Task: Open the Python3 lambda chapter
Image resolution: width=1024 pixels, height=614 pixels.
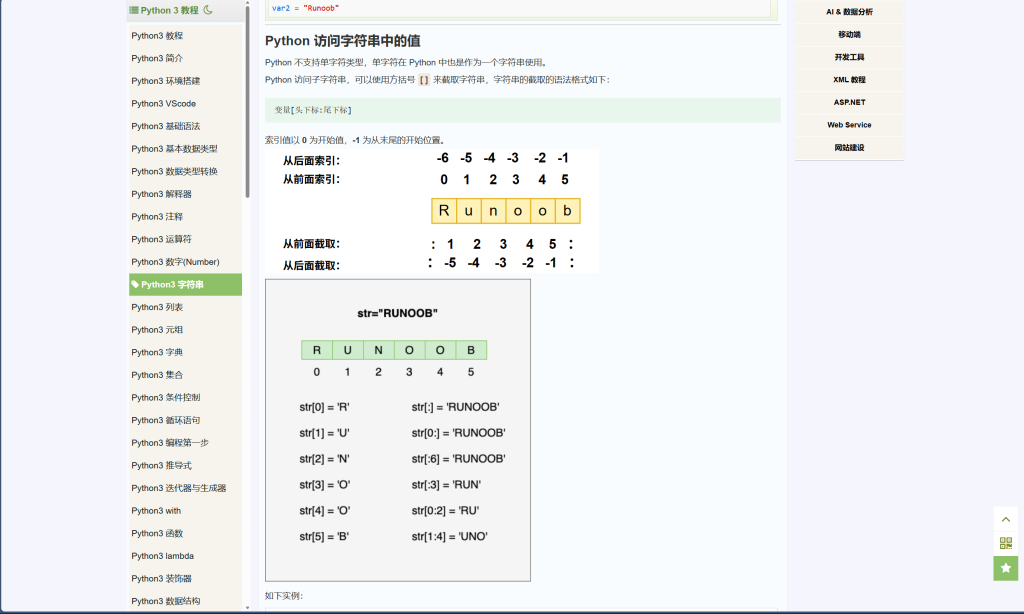Action: (x=162, y=556)
